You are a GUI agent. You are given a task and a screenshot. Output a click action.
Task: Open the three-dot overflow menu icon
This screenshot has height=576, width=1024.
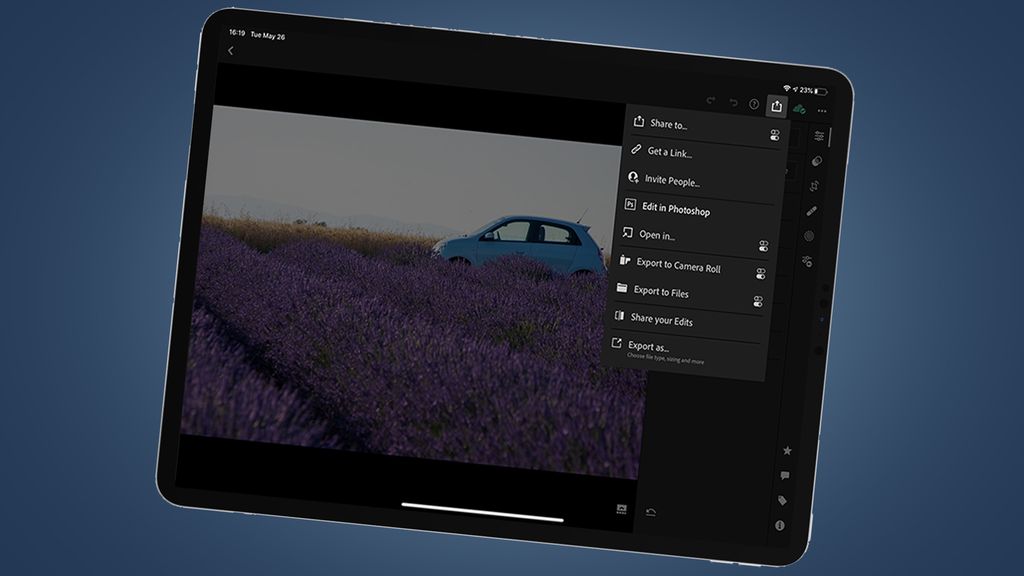click(821, 110)
